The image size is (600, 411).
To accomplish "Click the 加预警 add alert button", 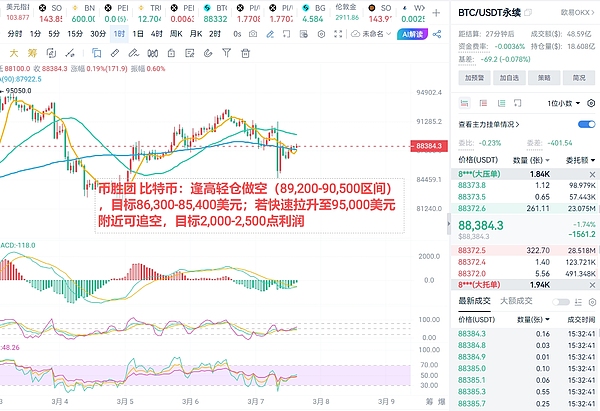I will pyautogui.click(x=474, y=76).
